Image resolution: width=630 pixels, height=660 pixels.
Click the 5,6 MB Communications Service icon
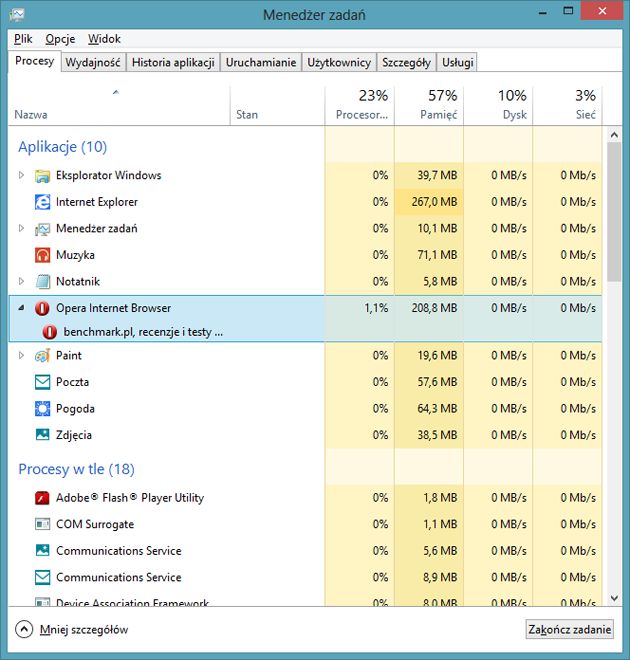[42, 551]
